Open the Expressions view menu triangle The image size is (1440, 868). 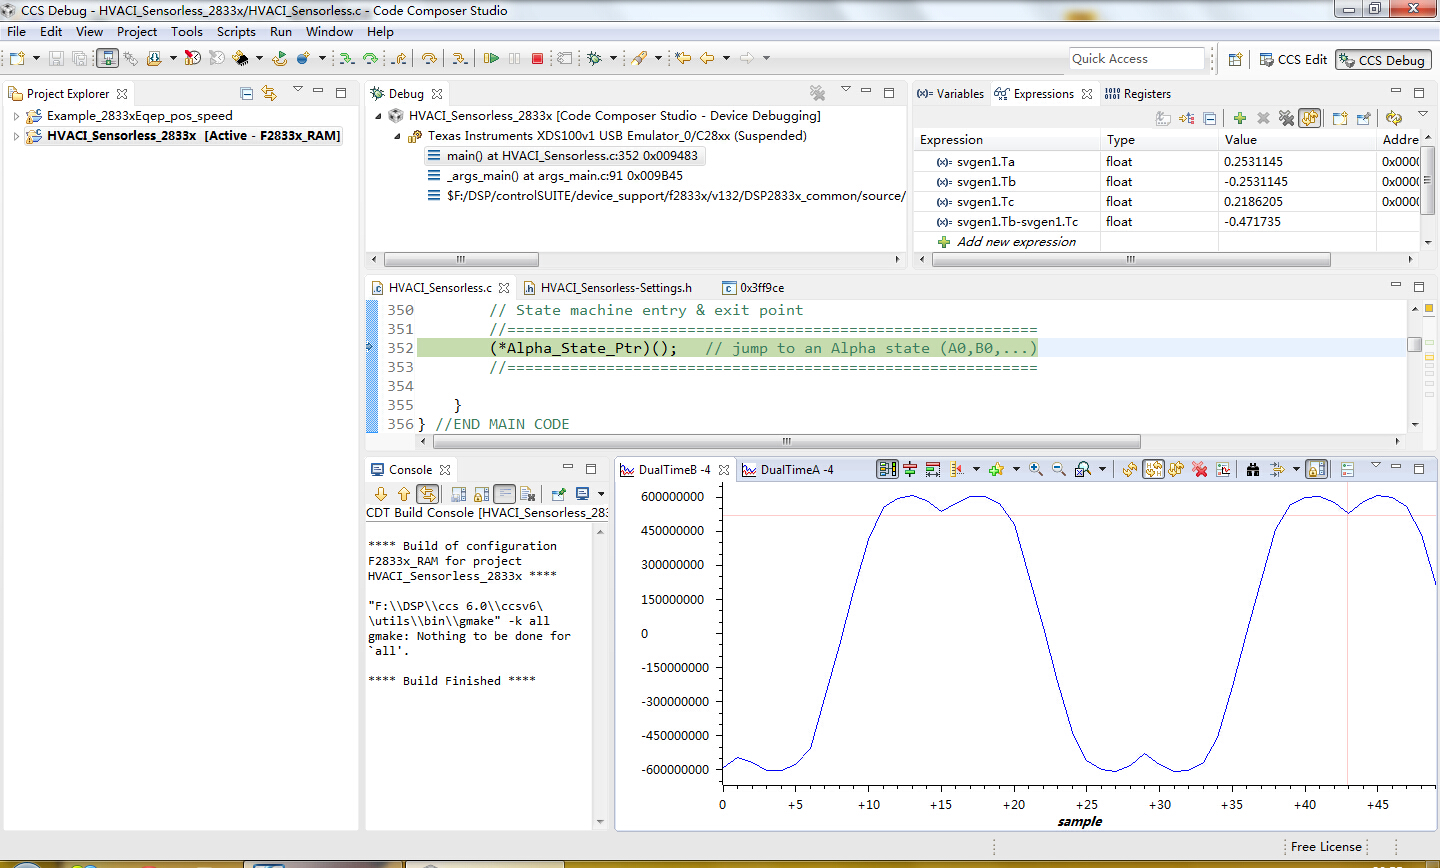[1422, 115]
